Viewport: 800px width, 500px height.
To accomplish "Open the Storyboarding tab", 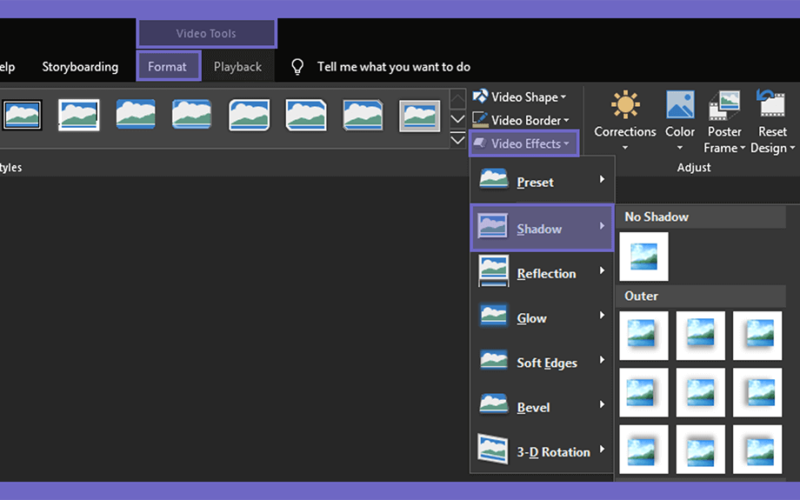I will (x=80, y=66).
